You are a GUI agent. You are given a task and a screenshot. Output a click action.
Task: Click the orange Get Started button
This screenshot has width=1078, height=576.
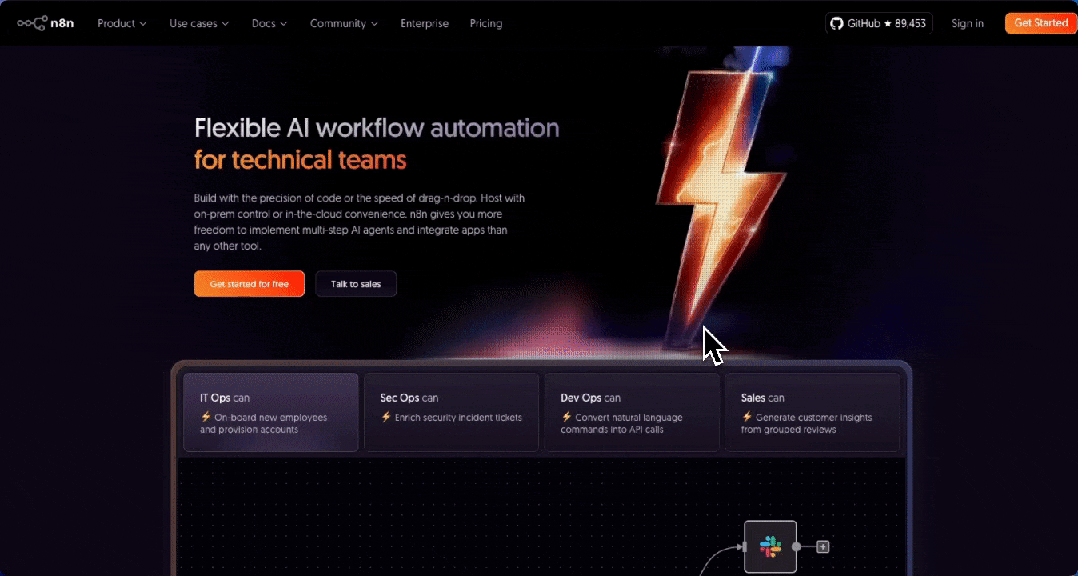tap(1041, 23)
